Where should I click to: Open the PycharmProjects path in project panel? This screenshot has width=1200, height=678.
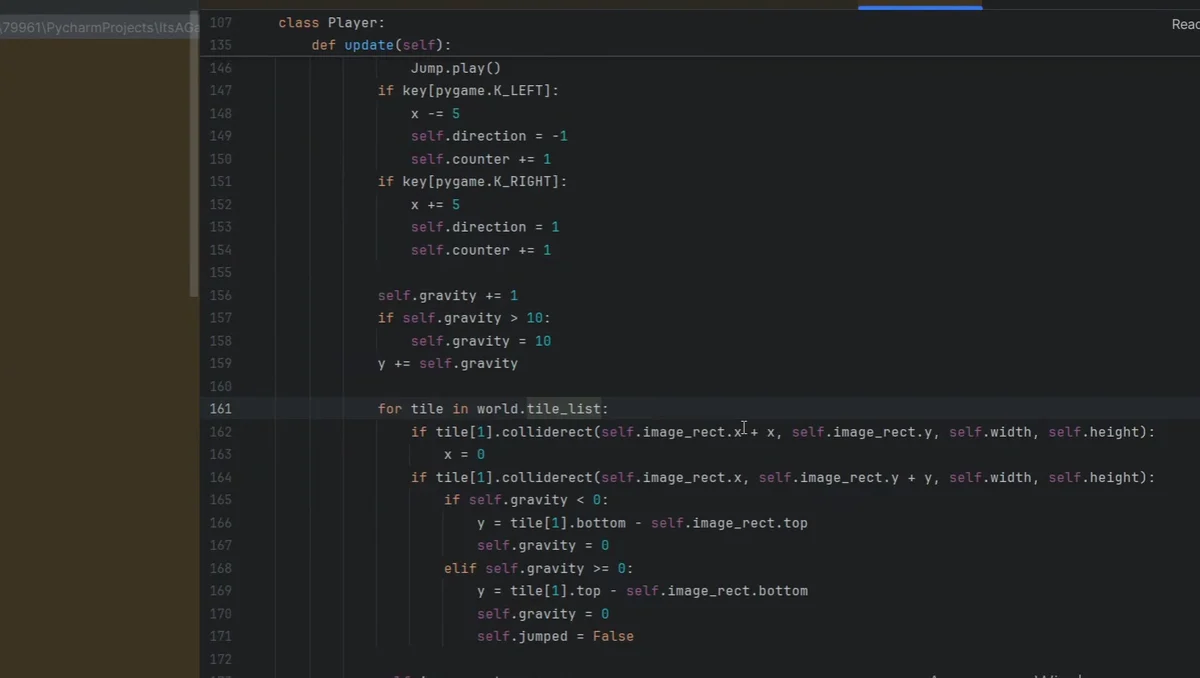point(99,28)
